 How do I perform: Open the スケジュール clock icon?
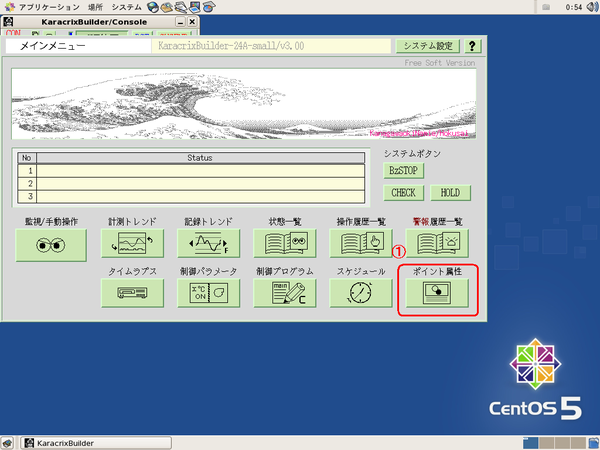click(x=361, y=293)
